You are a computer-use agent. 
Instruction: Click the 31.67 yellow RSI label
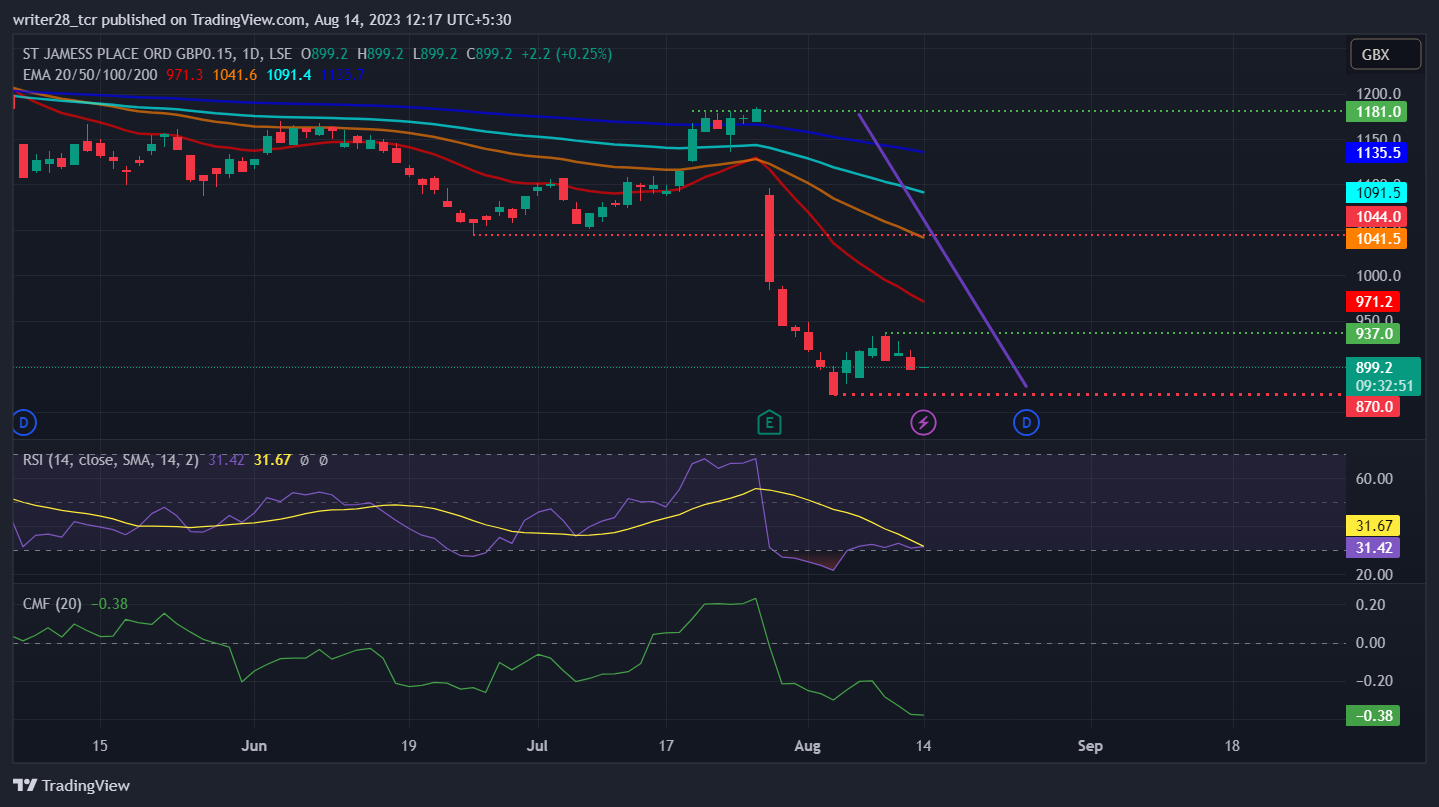pos(1372,526)
